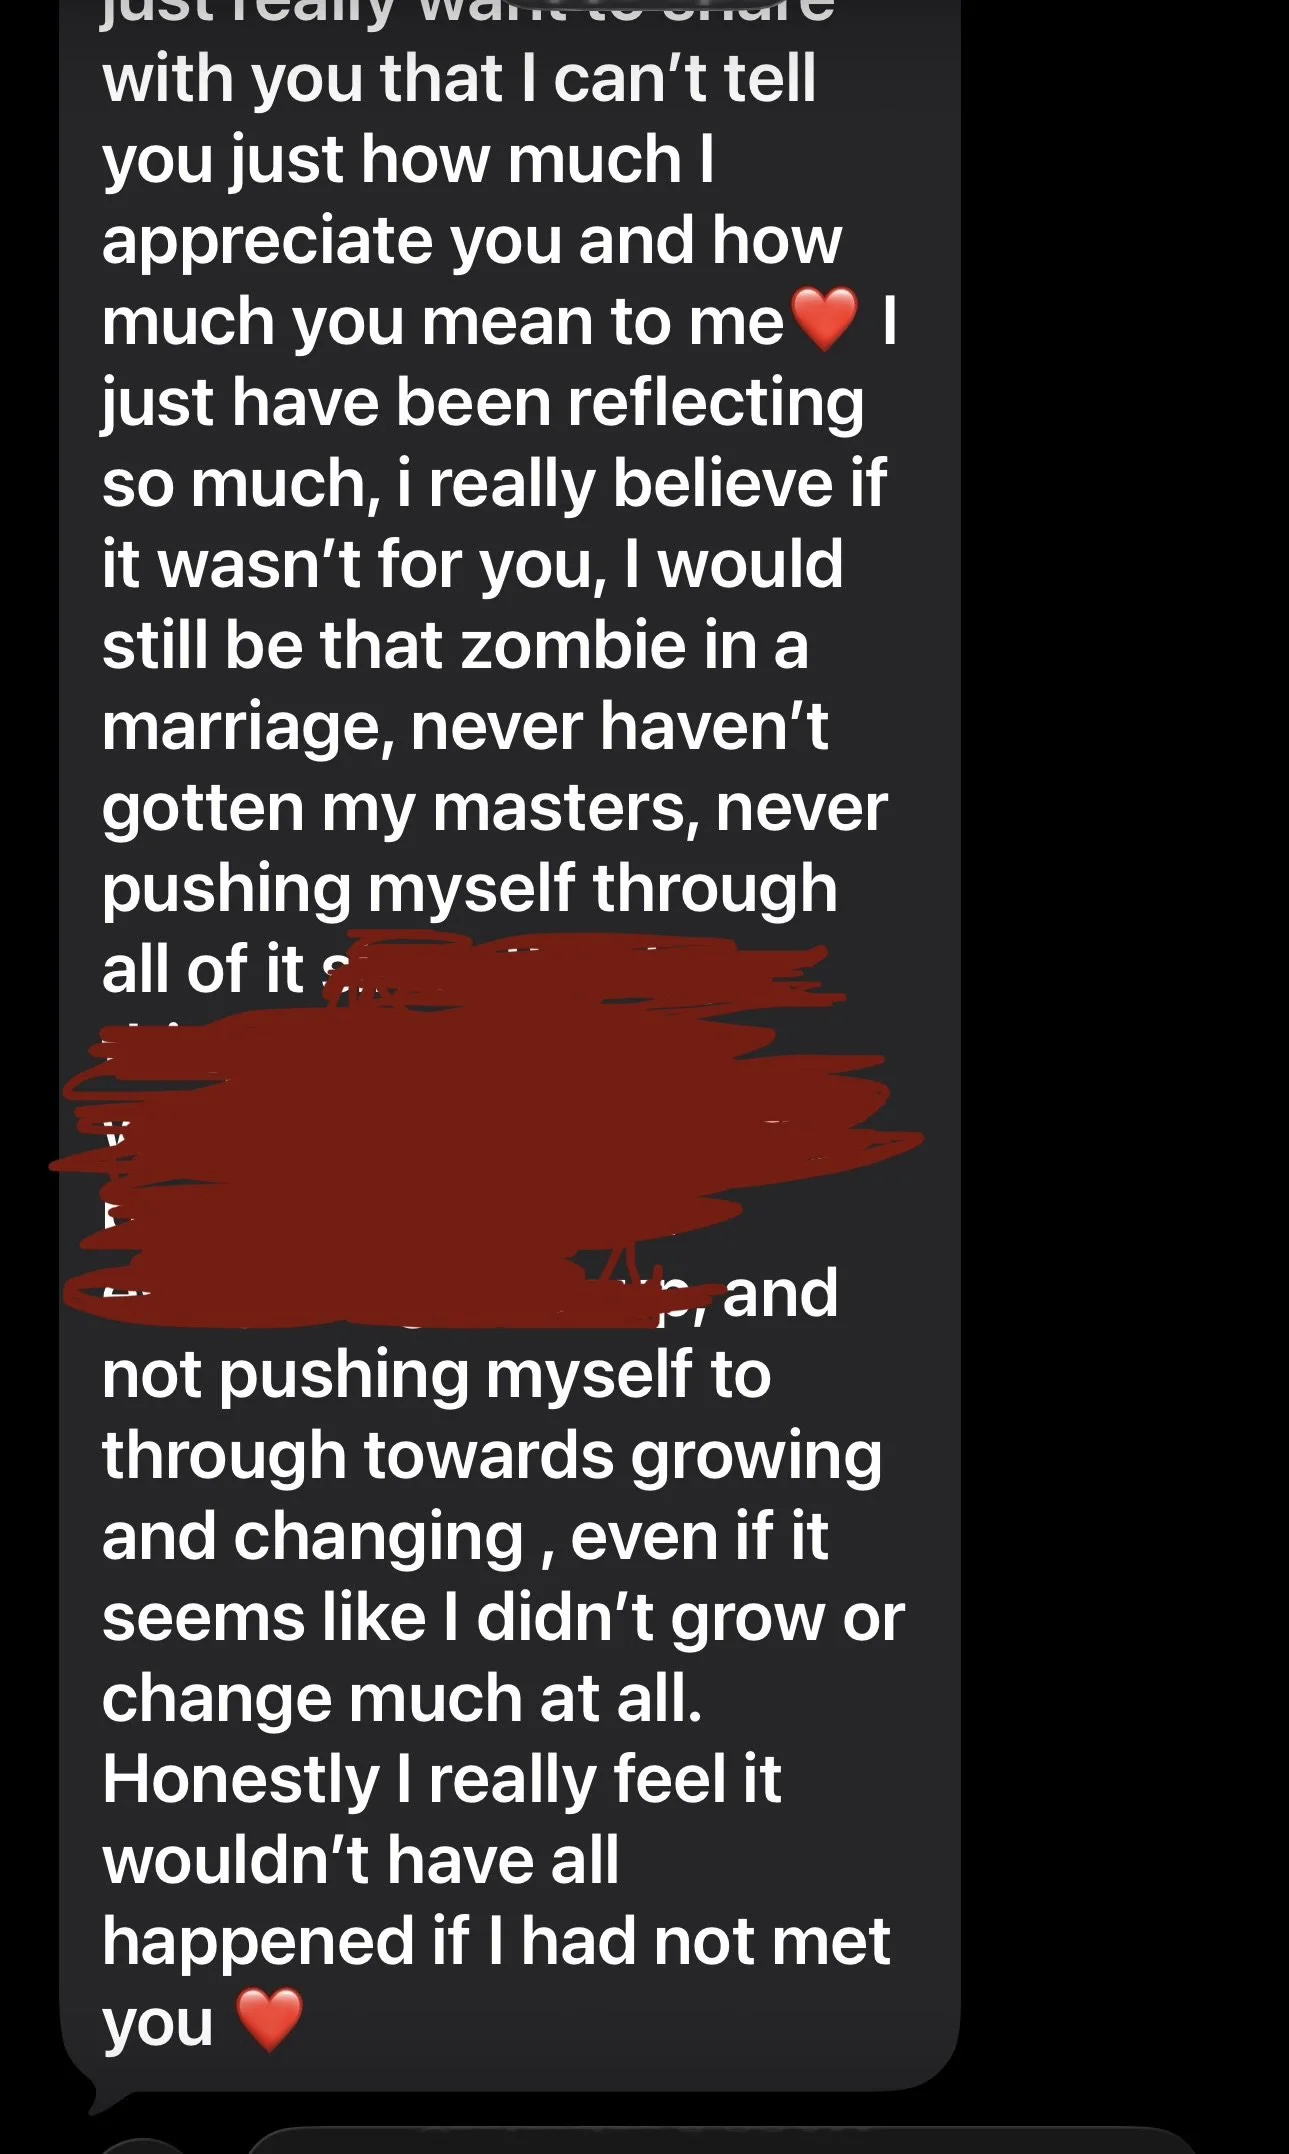The image size is (1289, 2154).
Task: Tap the plus button beside message field
Action: (142, 2146)
